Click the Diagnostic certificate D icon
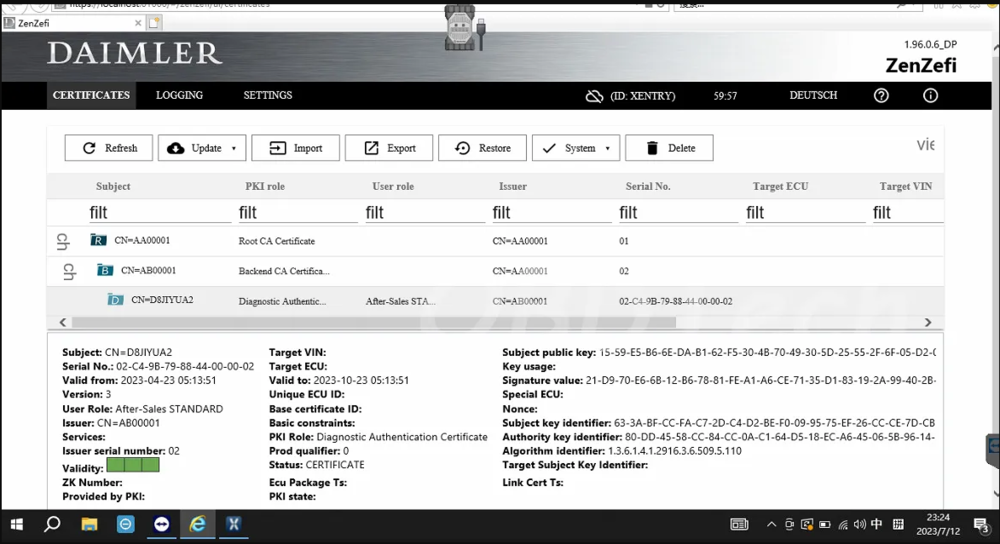 click(x=115, y=300)
